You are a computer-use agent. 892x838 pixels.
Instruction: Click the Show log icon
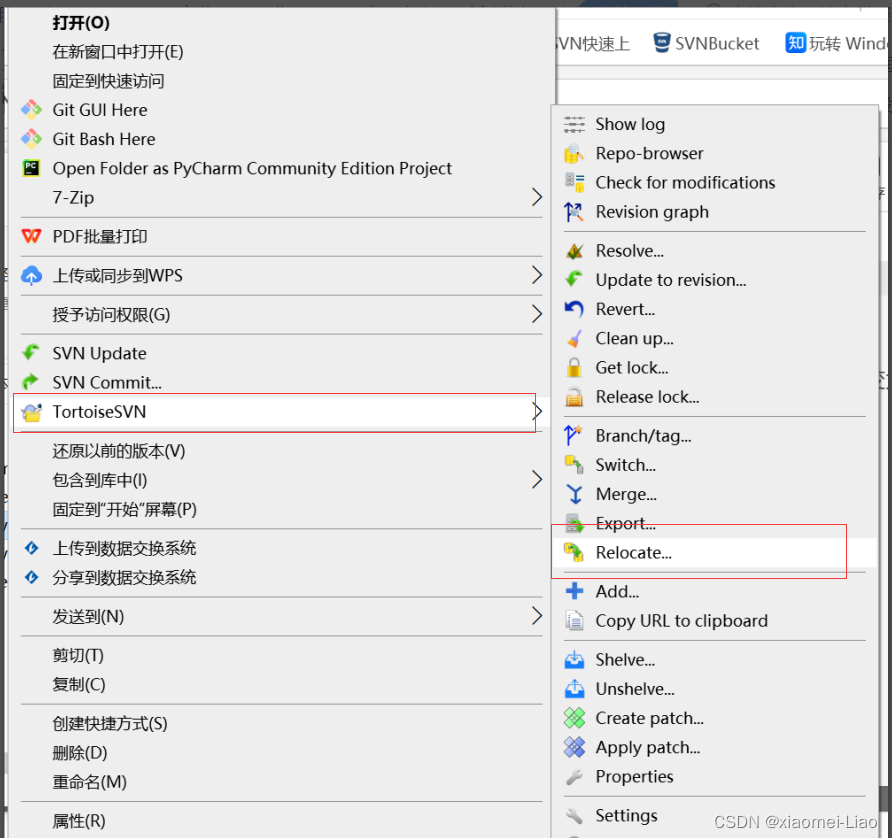574,124
